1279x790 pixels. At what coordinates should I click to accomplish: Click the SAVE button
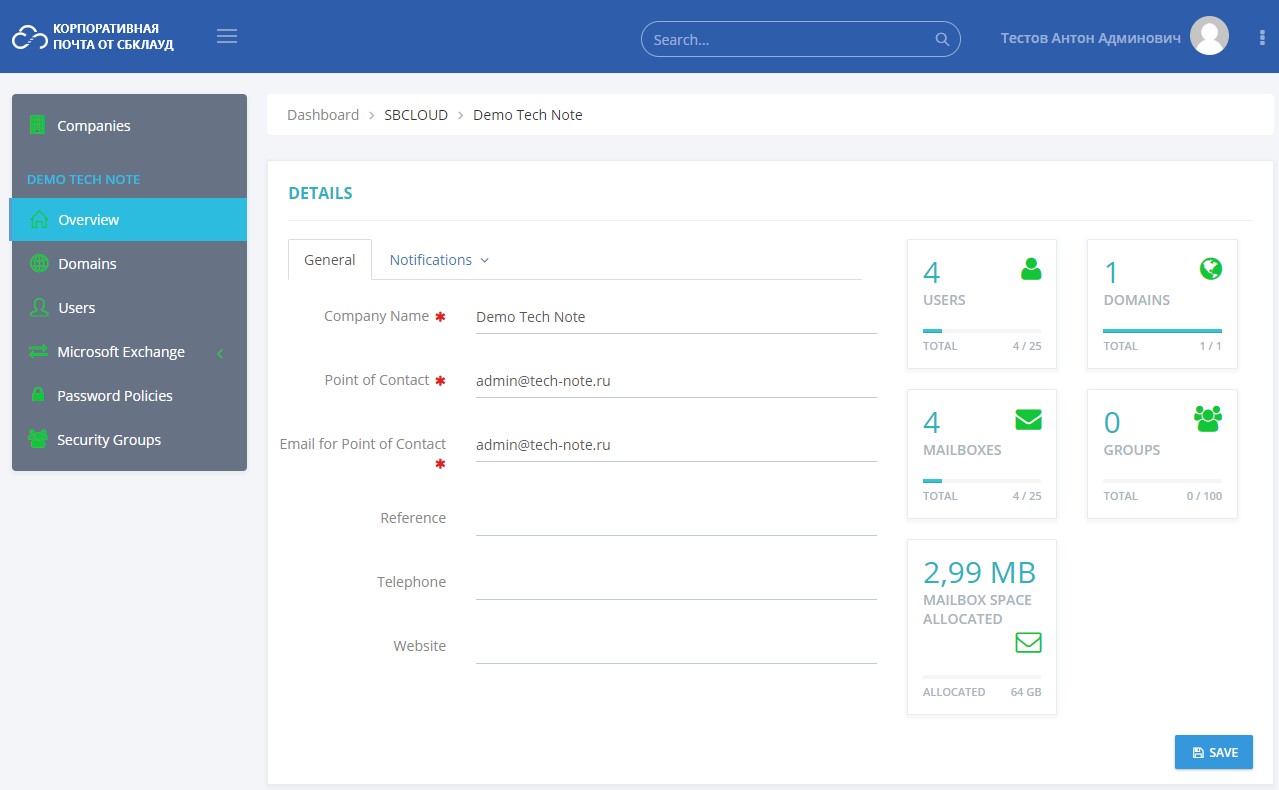coord(1214,752)
